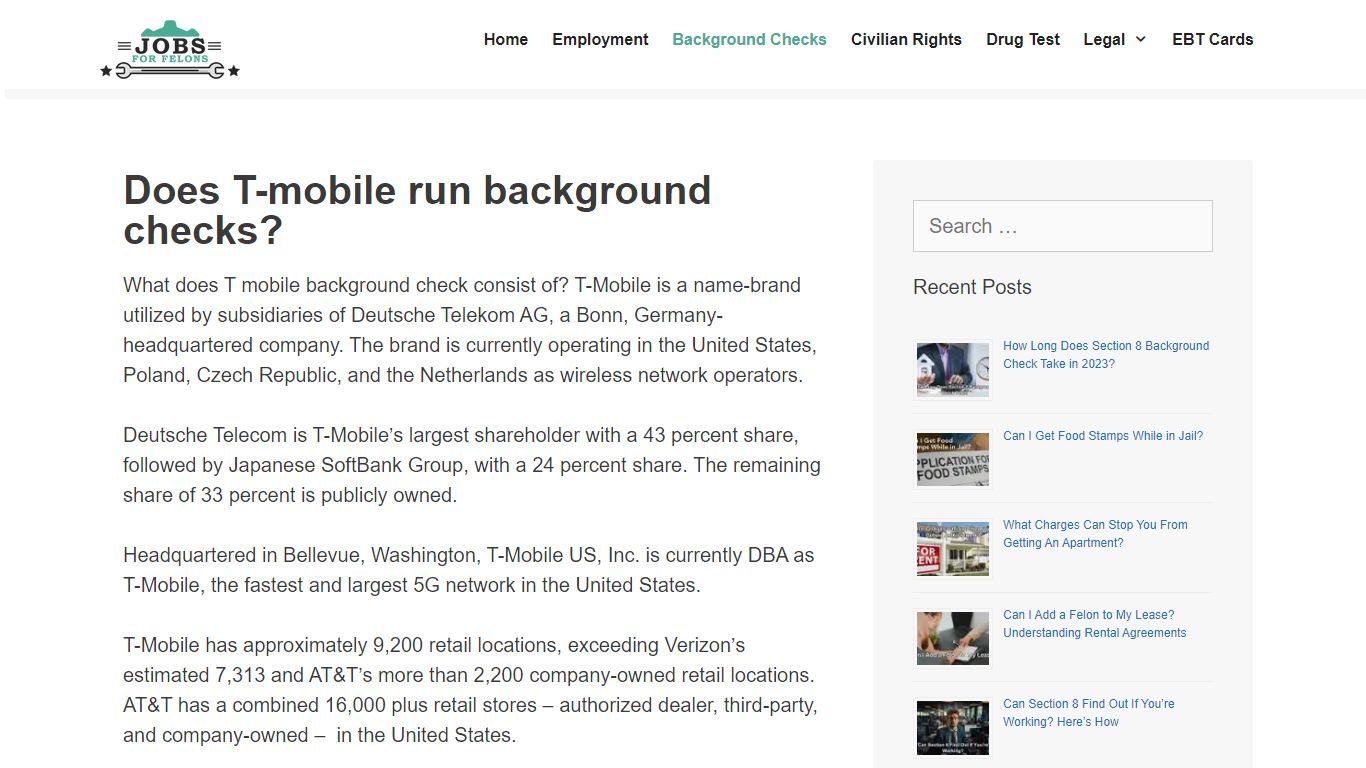Click the paragraph starting 'Headquartered in Bellevue, Washington'
Image resolution: width=1366 pixels, height=768 pixels.
[x=469, y=570]
